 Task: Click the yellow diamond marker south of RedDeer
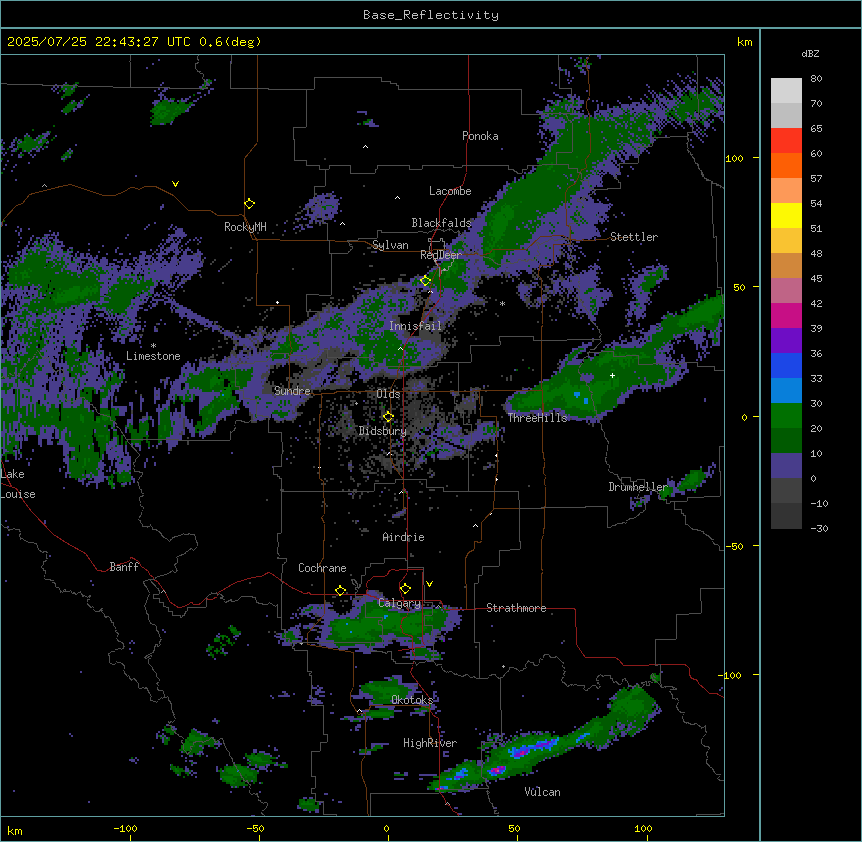(x=426, y=281)
